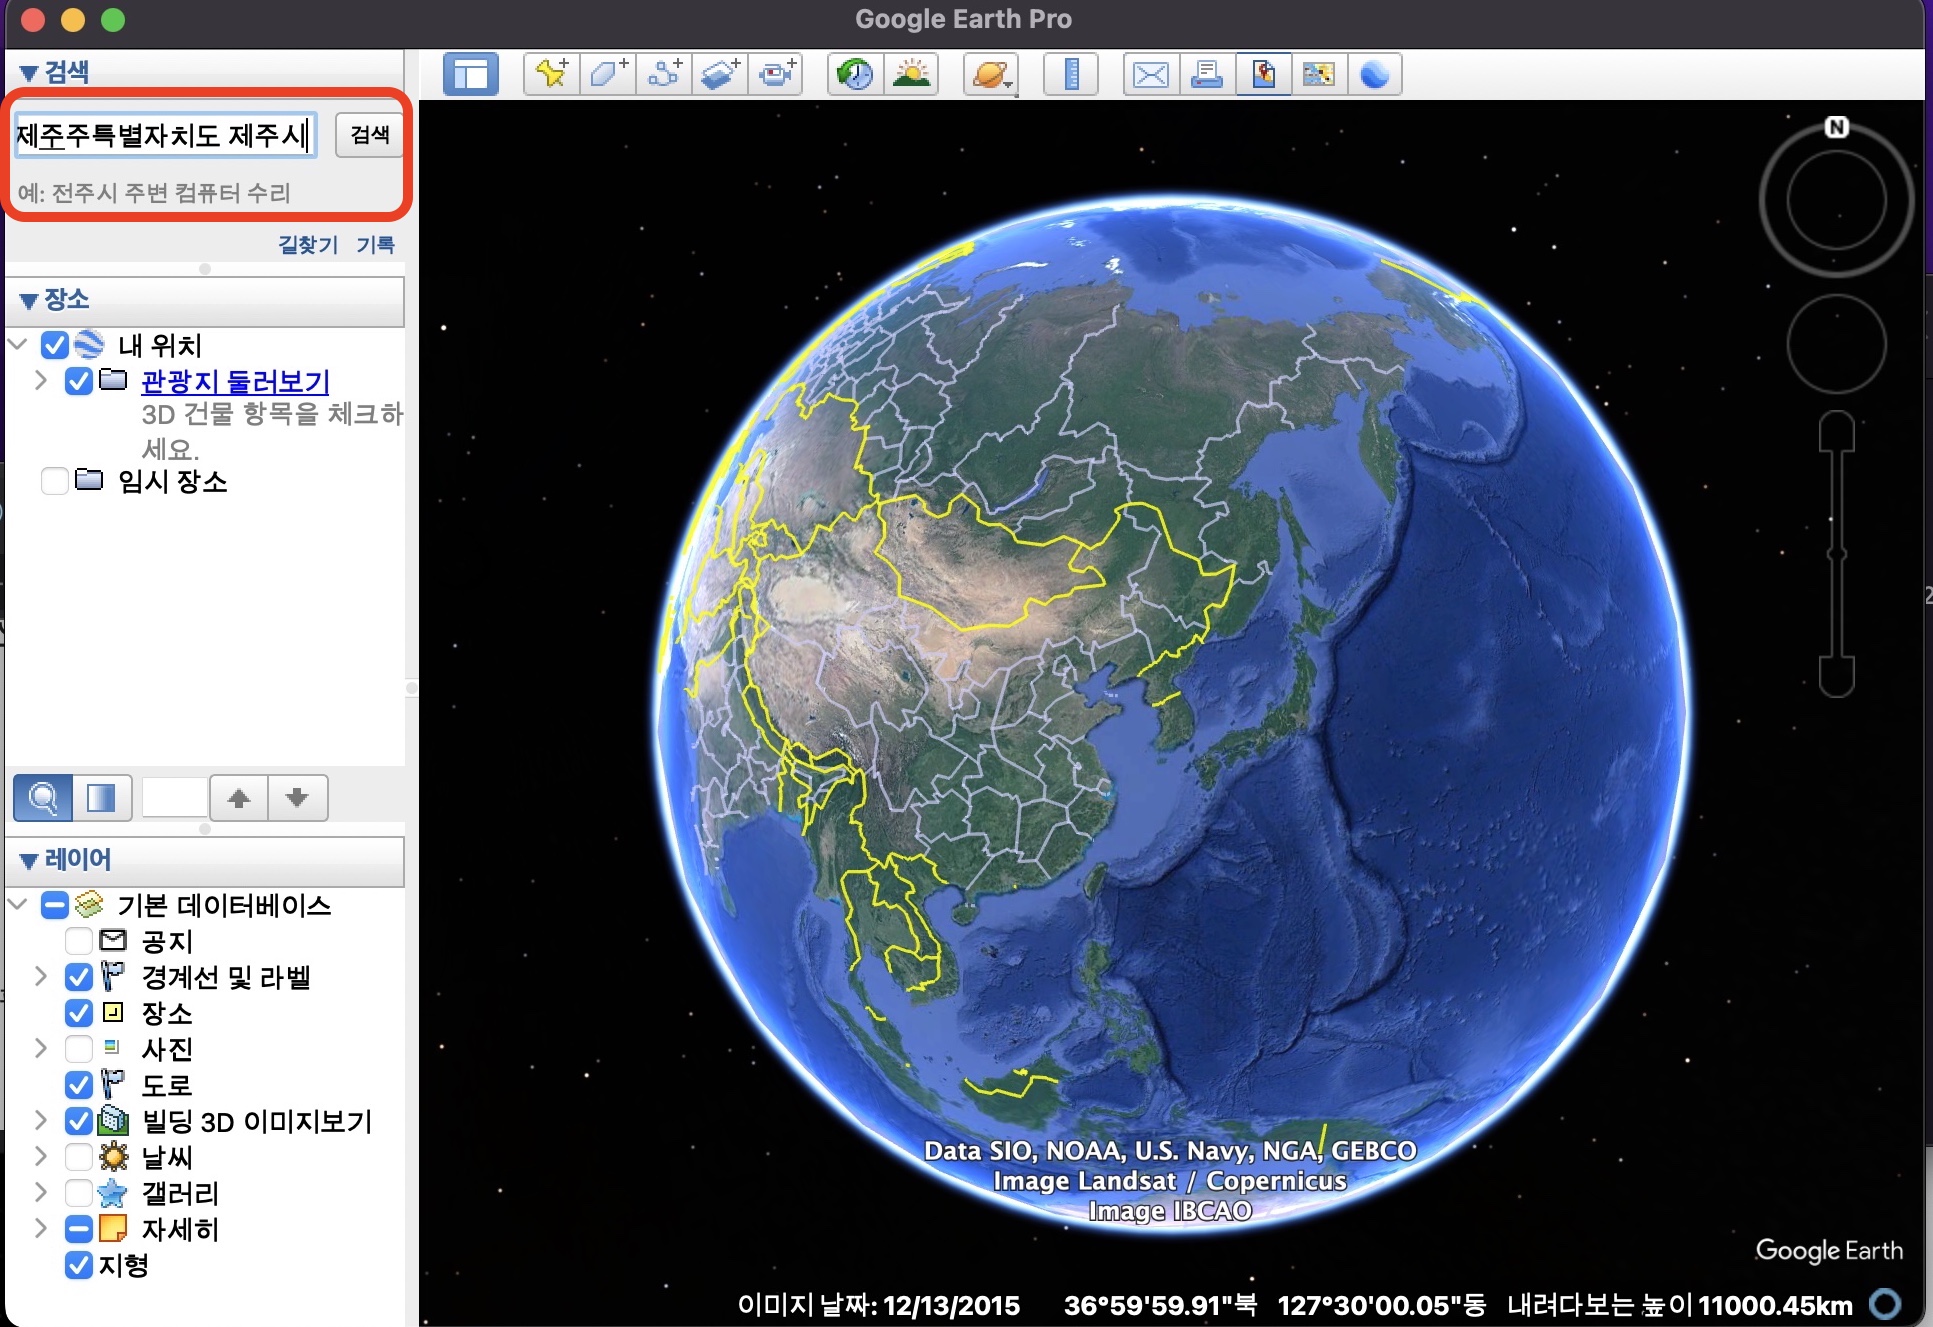Select the Add Polygon tool

(607, 74)
